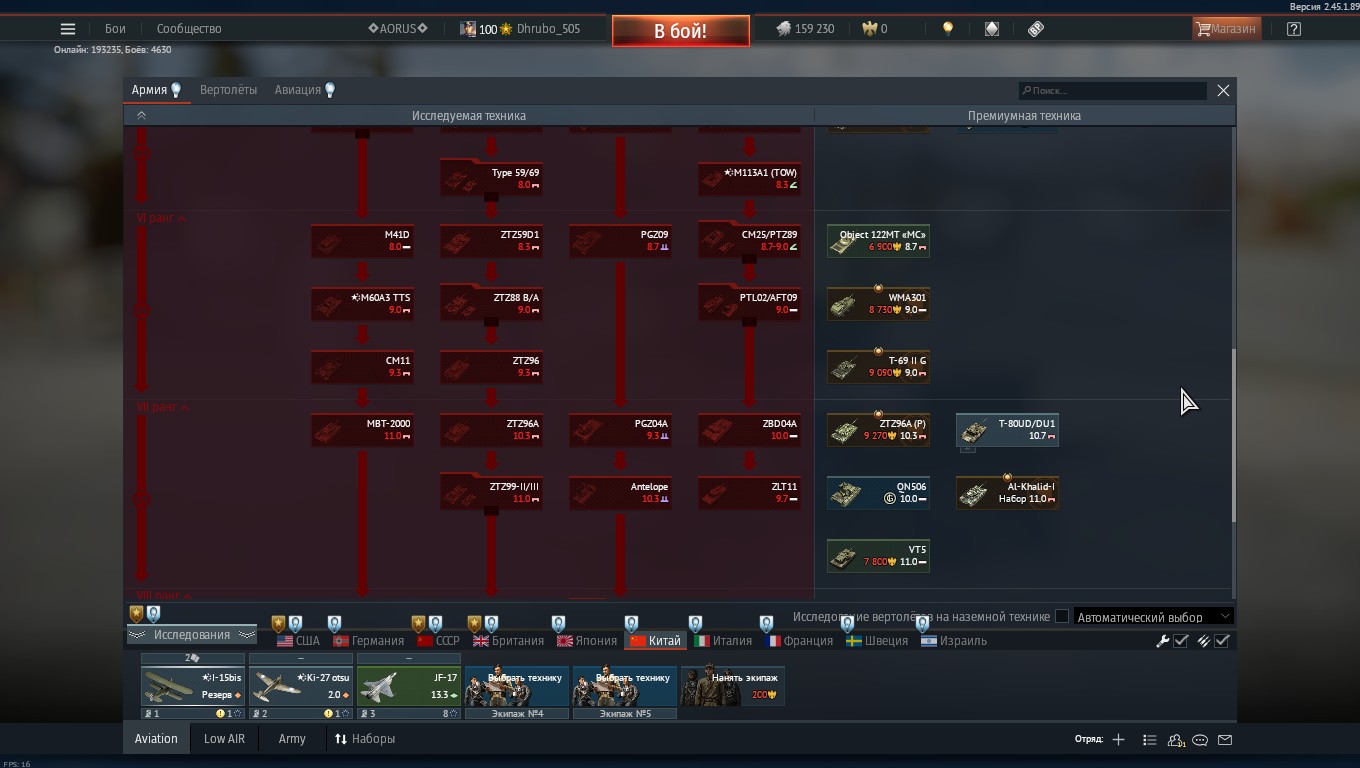The height and width of the screenshot is (768, 1360).
Task: Select the CM11 tank
Action: click(362, 367)
